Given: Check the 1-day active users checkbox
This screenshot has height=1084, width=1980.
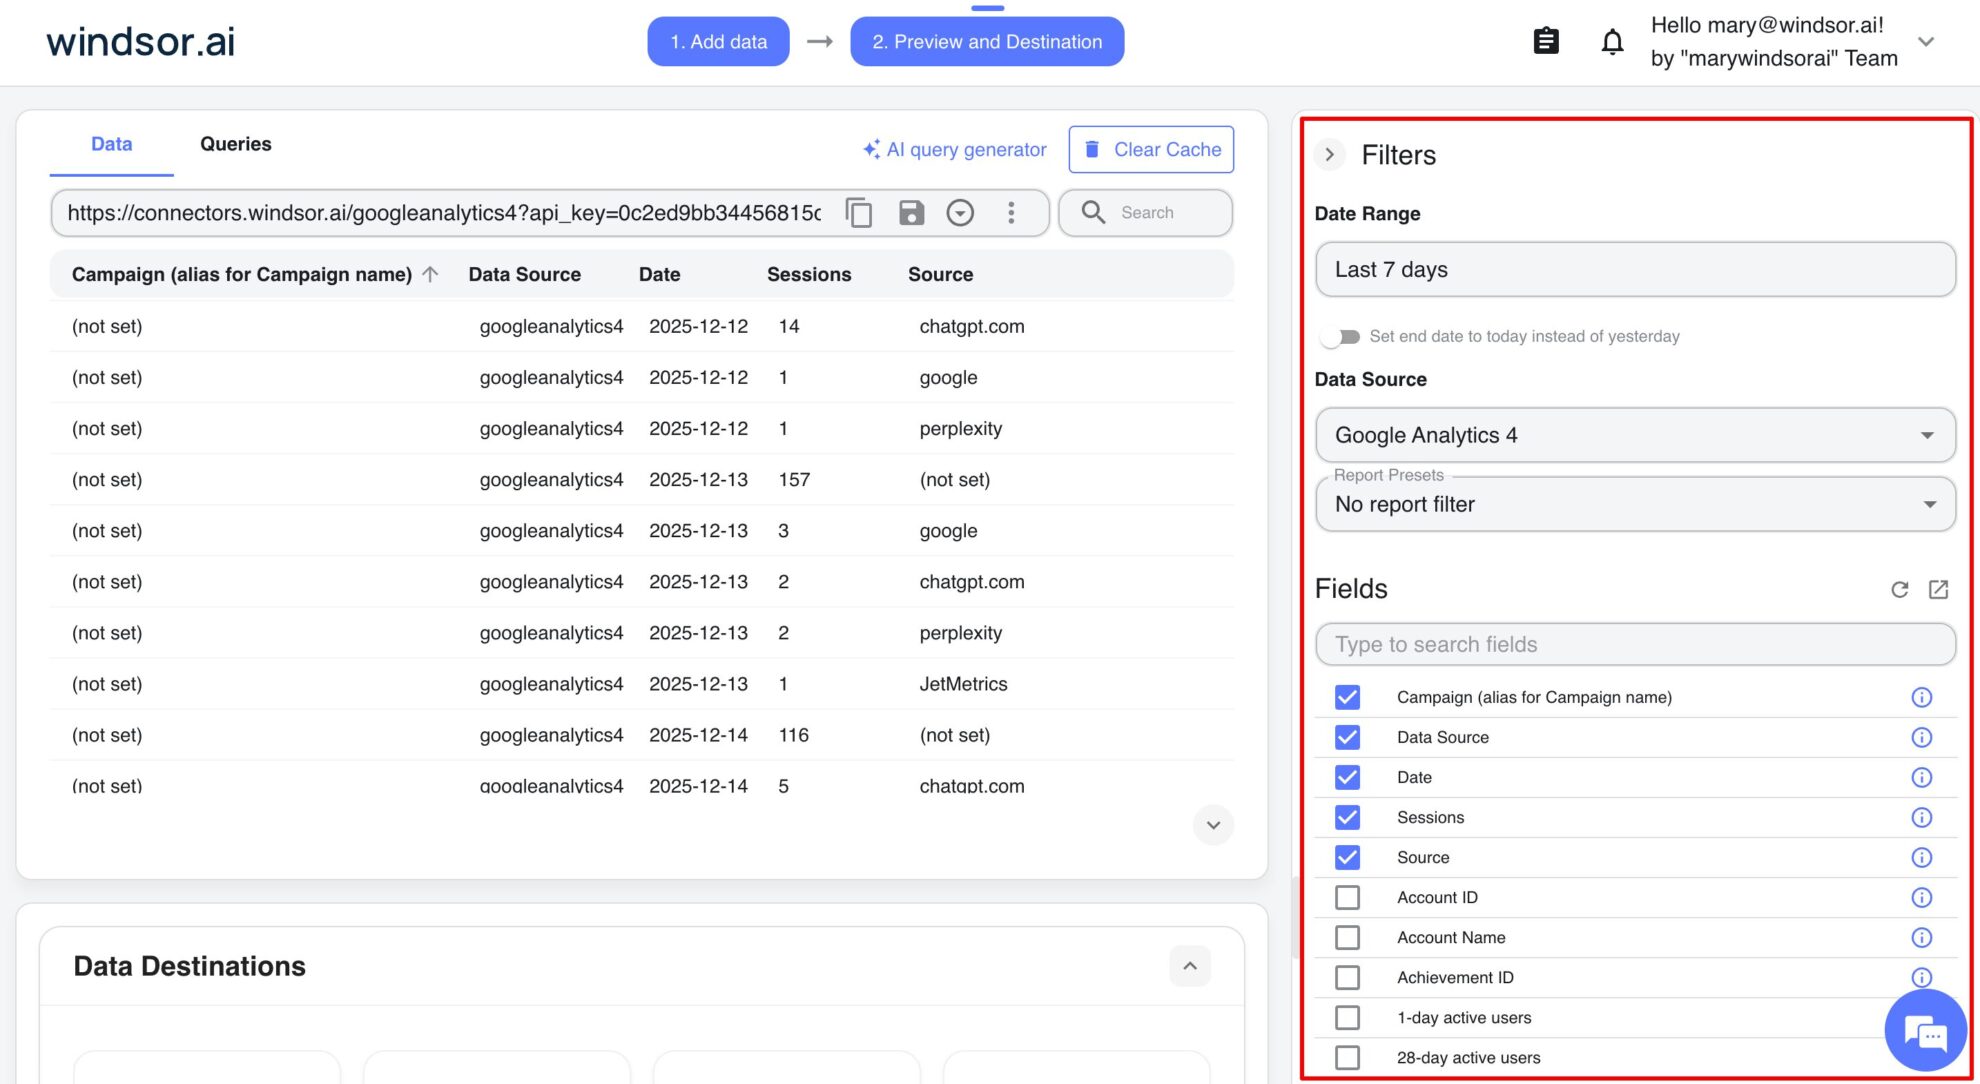Looking at the screenshot, I should coord(1347,1017).
